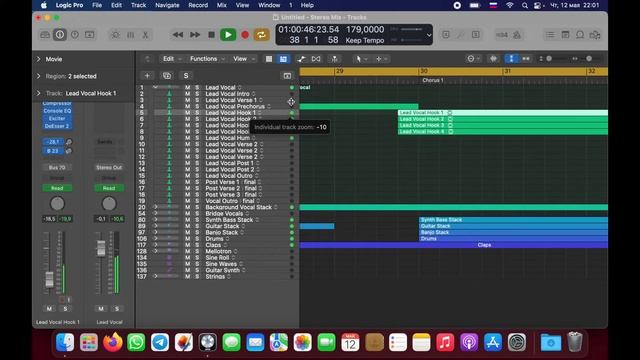The image size is (640, 360).
Task: Toggle the Metronome button
Action: [x=517, y=35]
